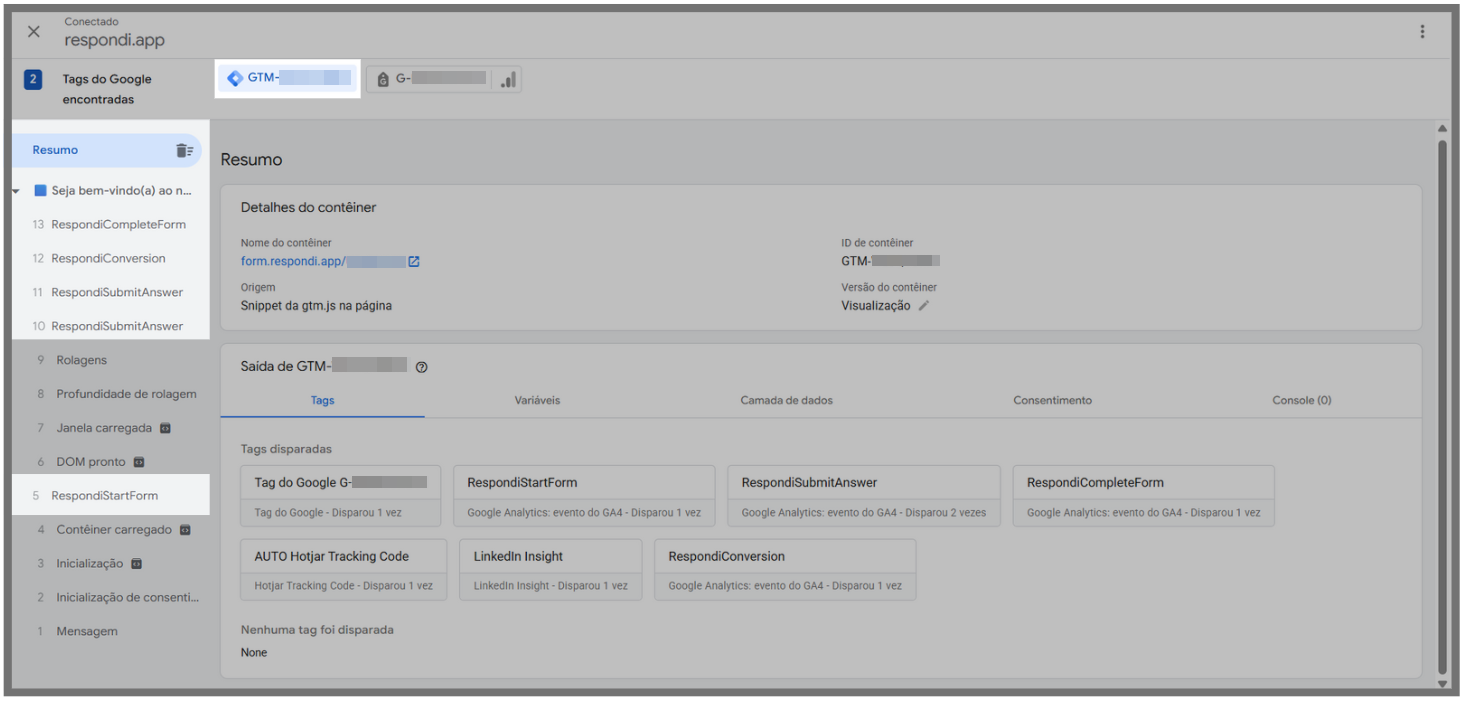The width and height of the screenshot is (1464, 702).
Task: Click the Detalhes do contêiner heading
Action: 308,207
